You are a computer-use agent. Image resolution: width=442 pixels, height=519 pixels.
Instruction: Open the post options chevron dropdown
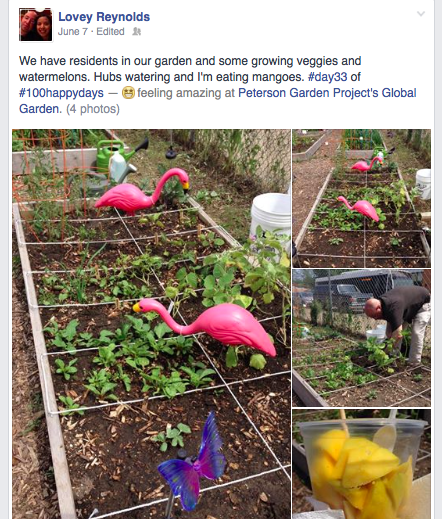tap(421, 14)
